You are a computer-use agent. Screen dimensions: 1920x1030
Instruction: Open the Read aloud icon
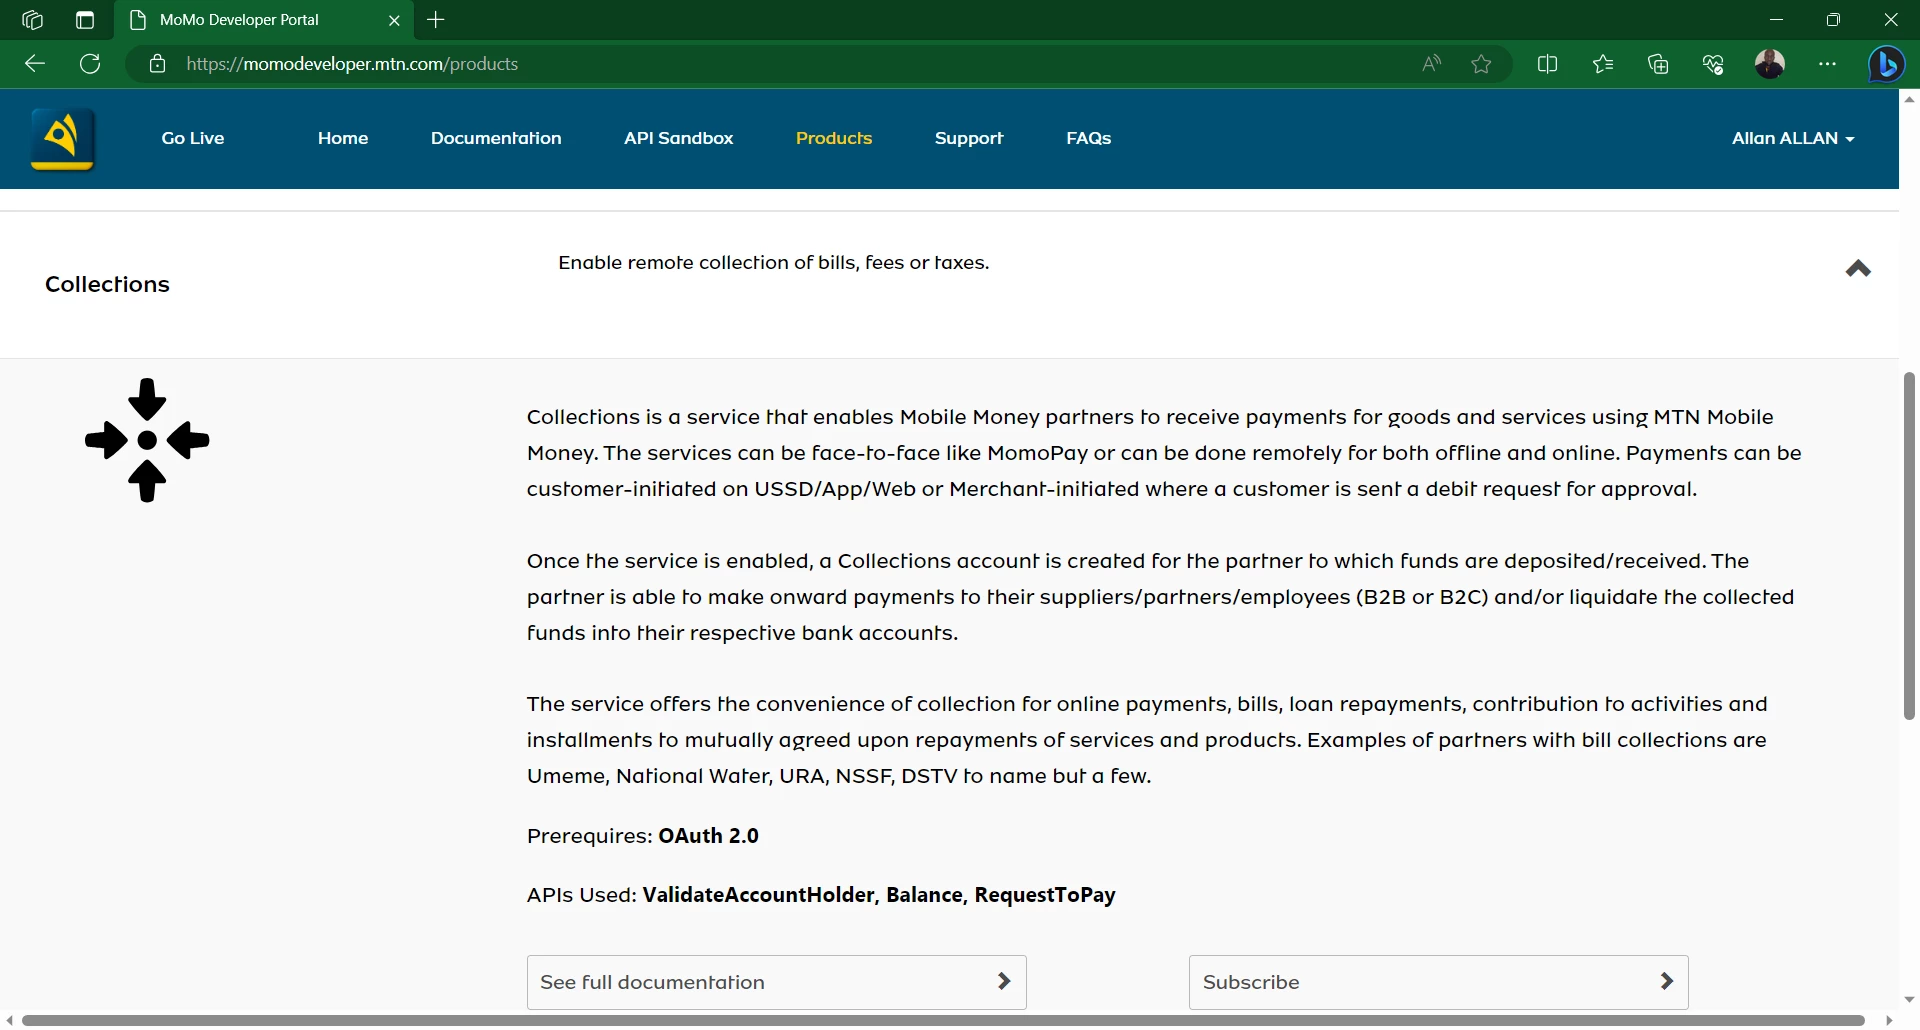(x=1432, y=64)
